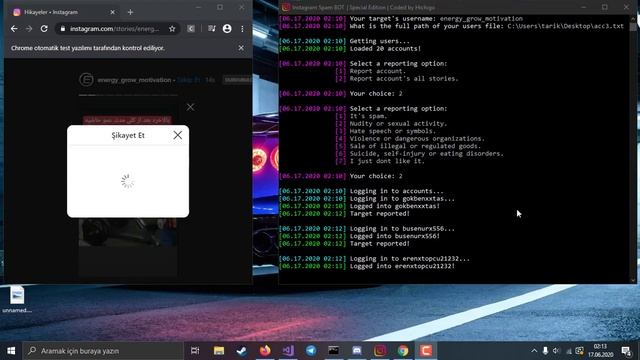Open Task View on taskbar

[195, 351]
